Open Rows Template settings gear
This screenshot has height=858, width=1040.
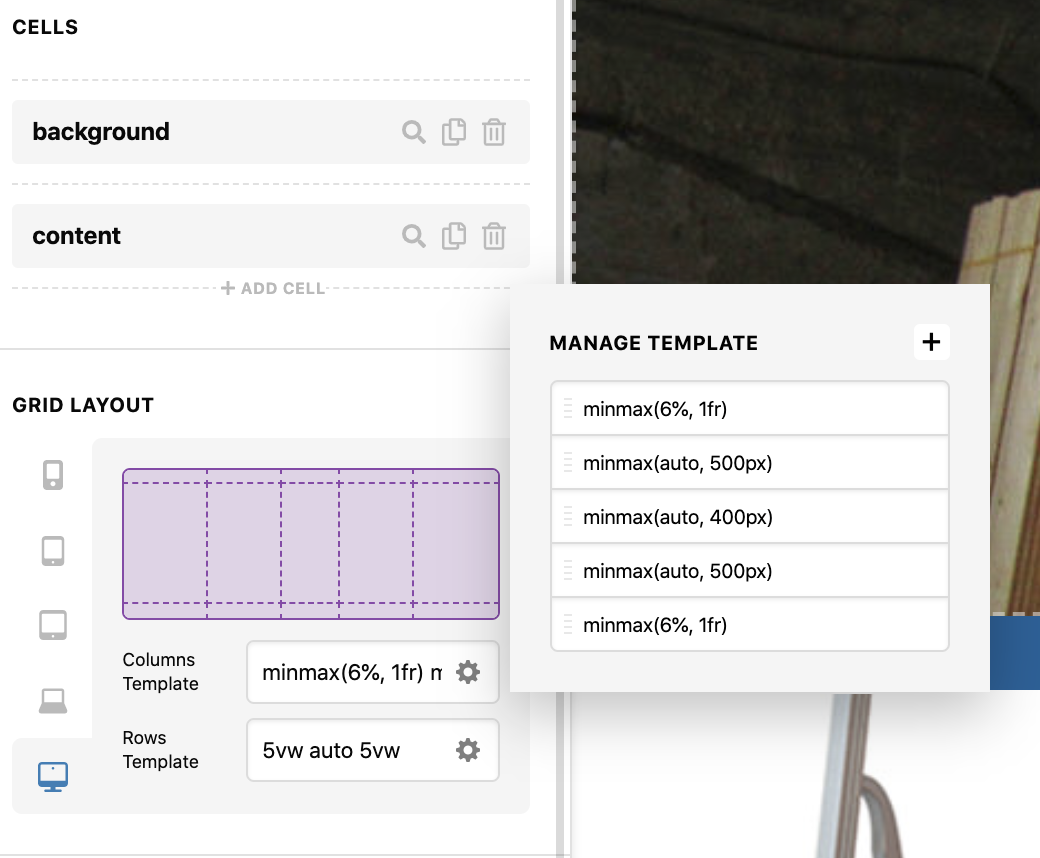point(468,750)
